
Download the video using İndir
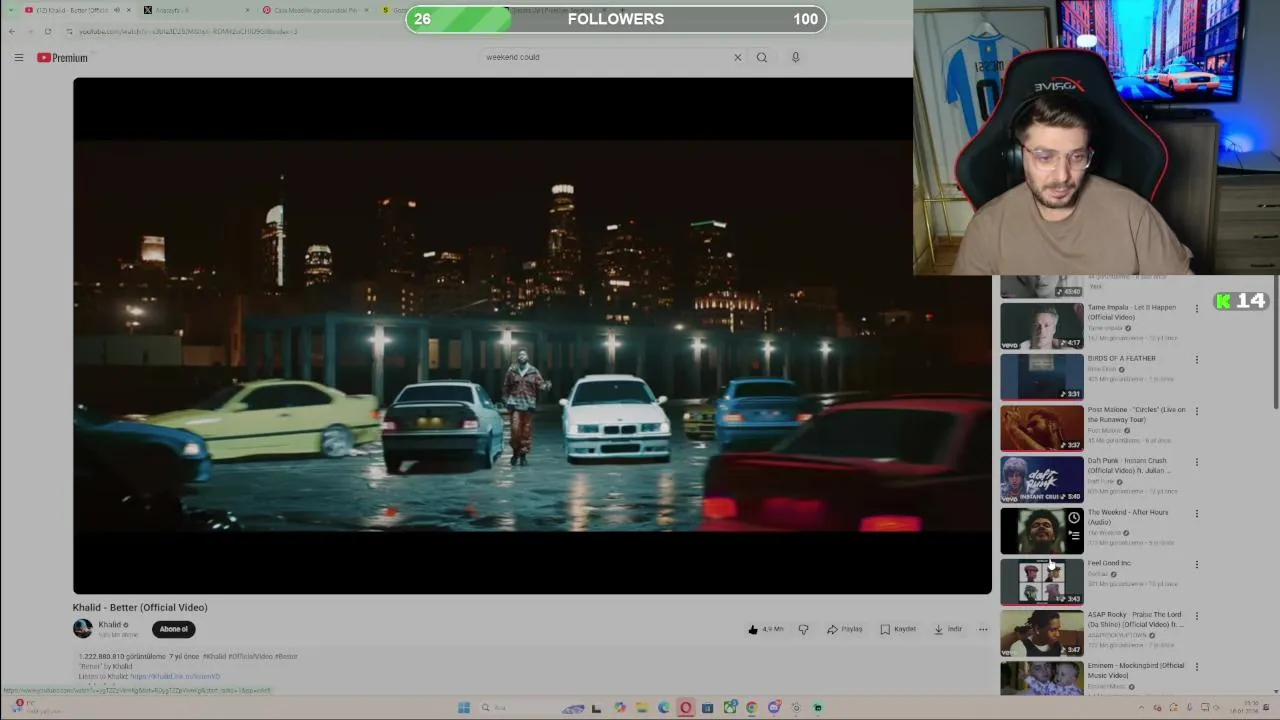coord(948,629)
